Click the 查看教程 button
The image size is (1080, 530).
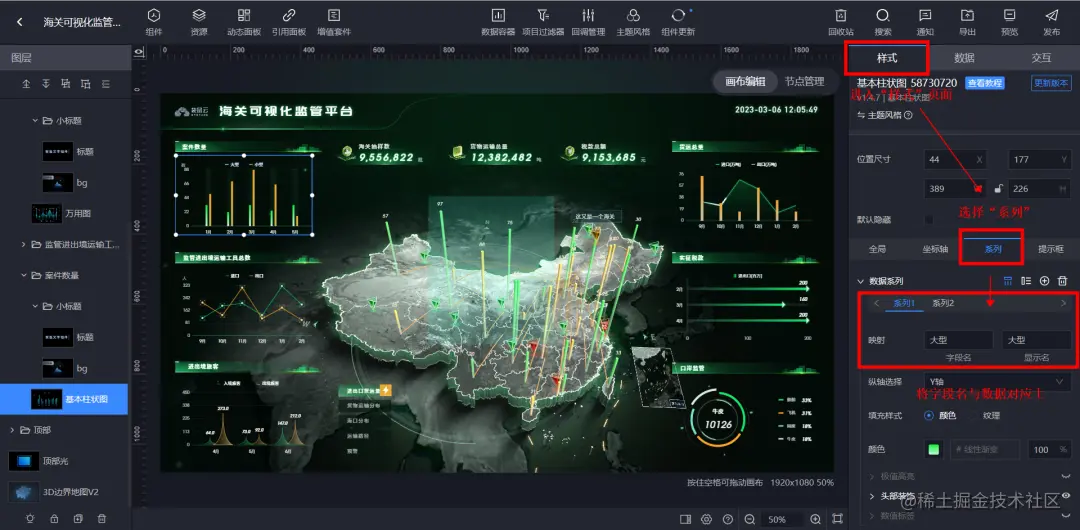coord(984,83)
